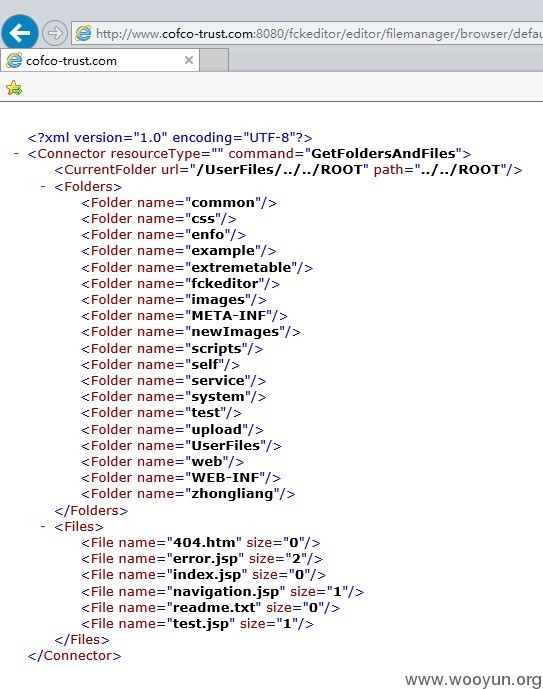Click the cofco-trust.com tab favicon

click(14, 60)
